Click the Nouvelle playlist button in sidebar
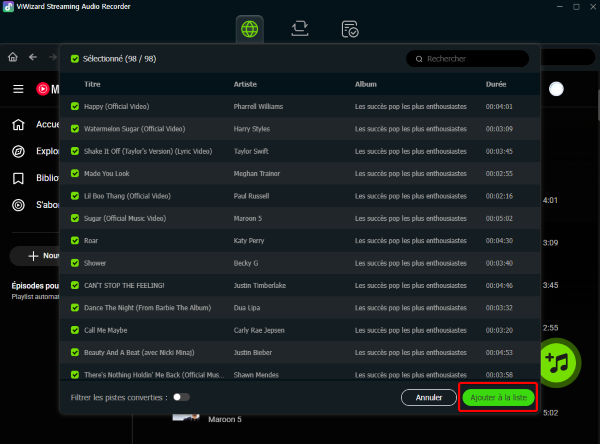Viewport: 600px width, 444px height. (x=35, y=256)
